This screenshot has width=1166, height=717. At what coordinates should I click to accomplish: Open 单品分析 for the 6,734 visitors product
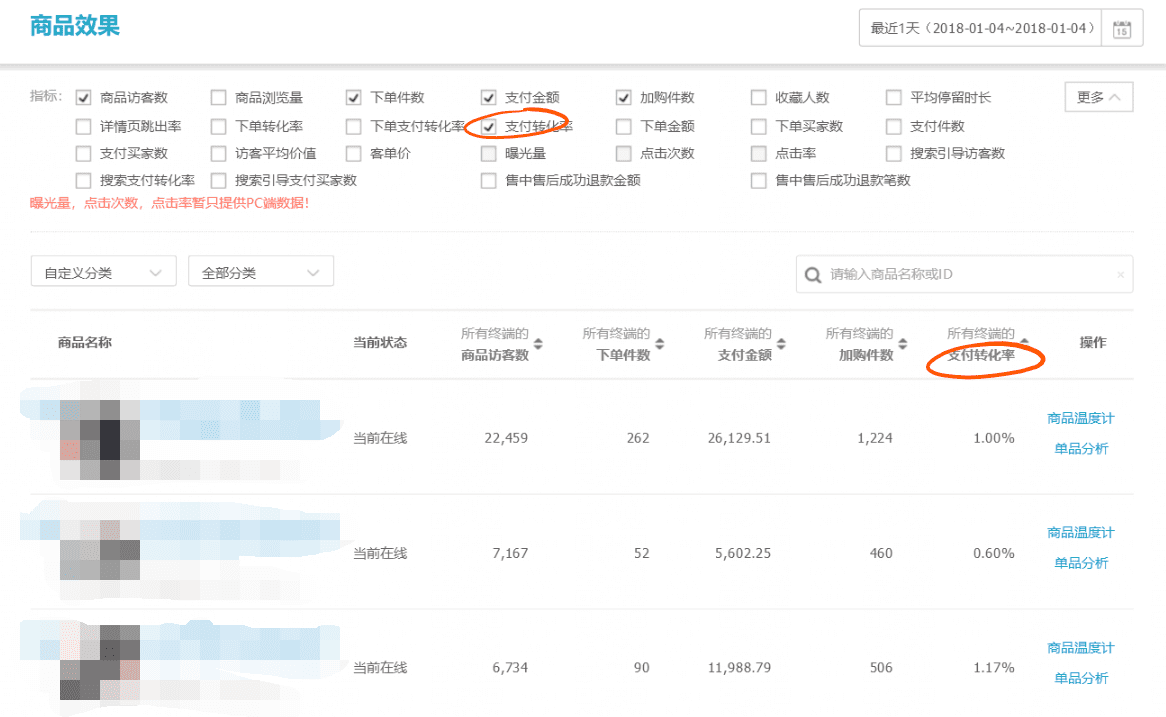[1081, 678]
